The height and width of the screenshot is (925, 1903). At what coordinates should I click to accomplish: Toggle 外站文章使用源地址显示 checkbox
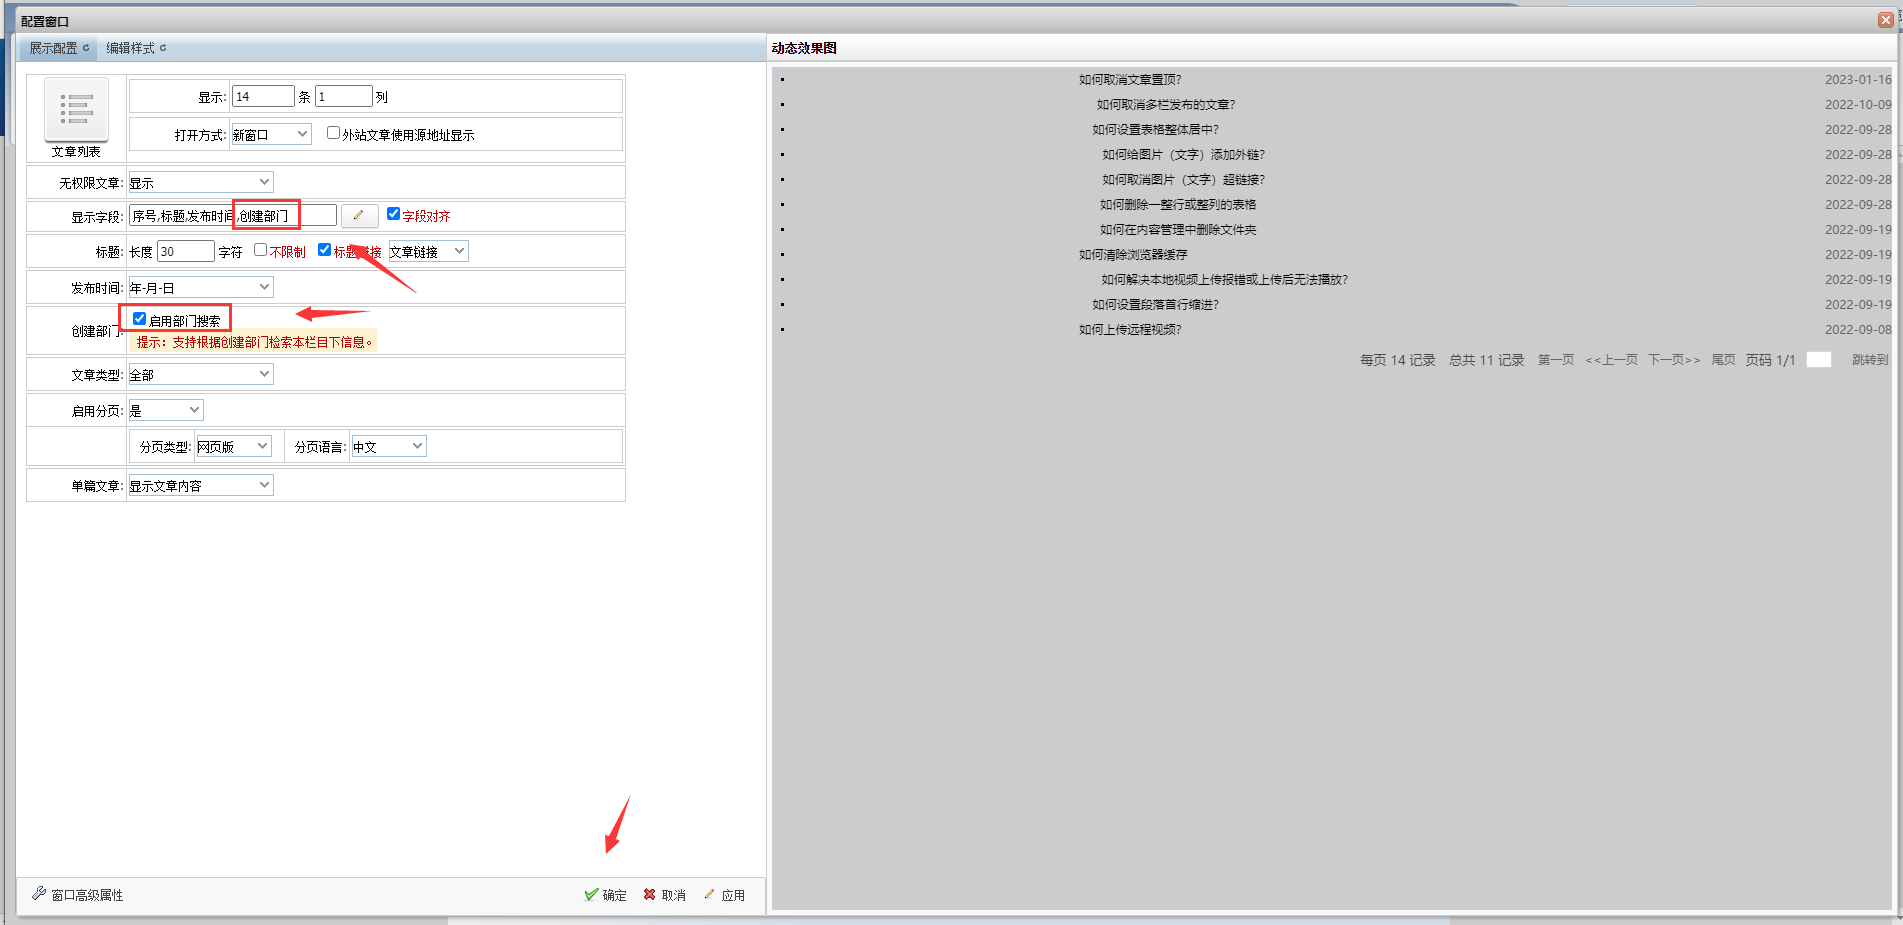(333, 133)
